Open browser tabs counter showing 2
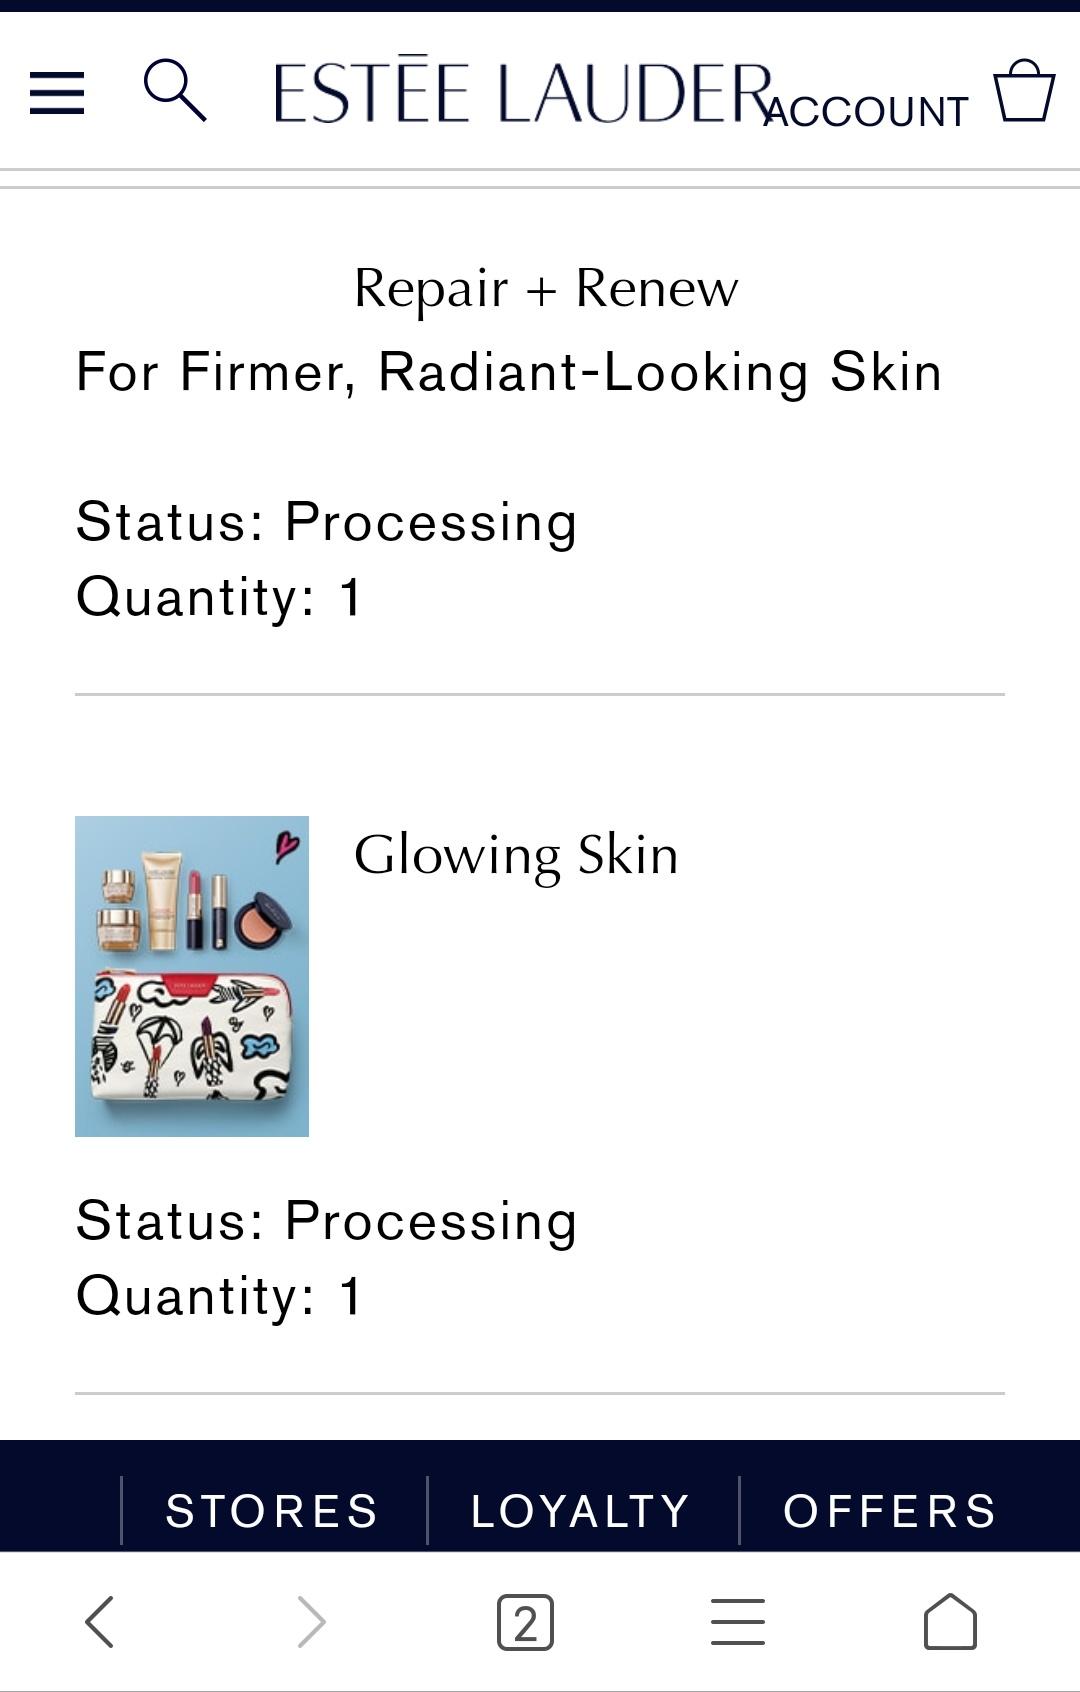 point(525,1622)
